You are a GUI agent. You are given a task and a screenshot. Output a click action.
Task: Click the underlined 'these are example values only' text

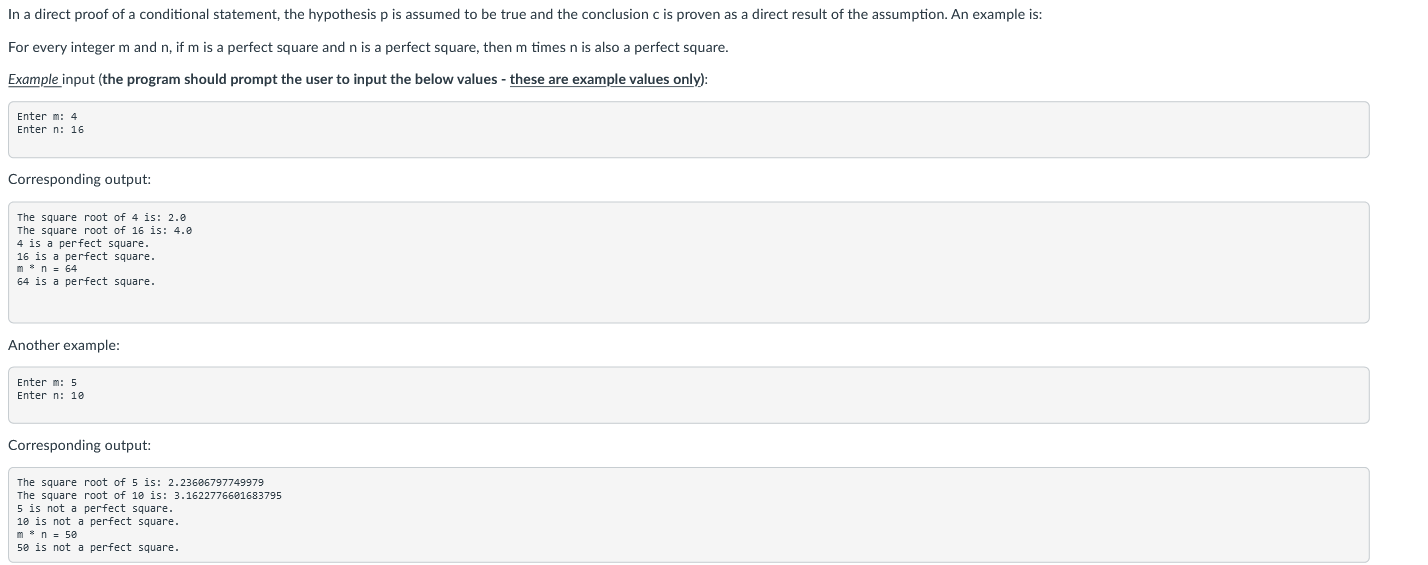pos(606,79)
